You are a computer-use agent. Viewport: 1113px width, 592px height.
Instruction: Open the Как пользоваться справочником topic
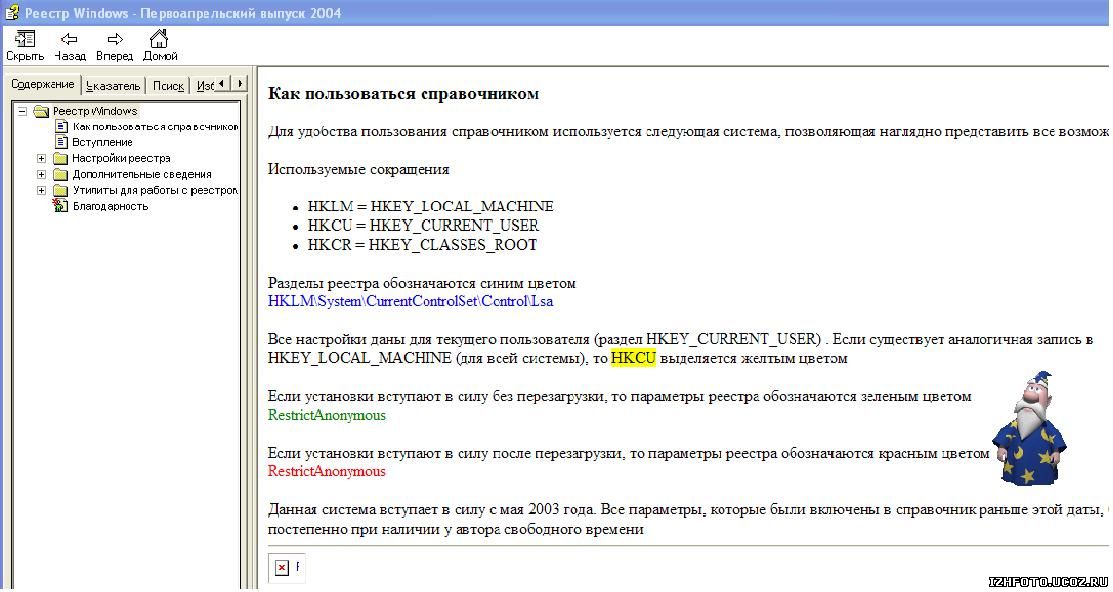click(x=155, y=126)
